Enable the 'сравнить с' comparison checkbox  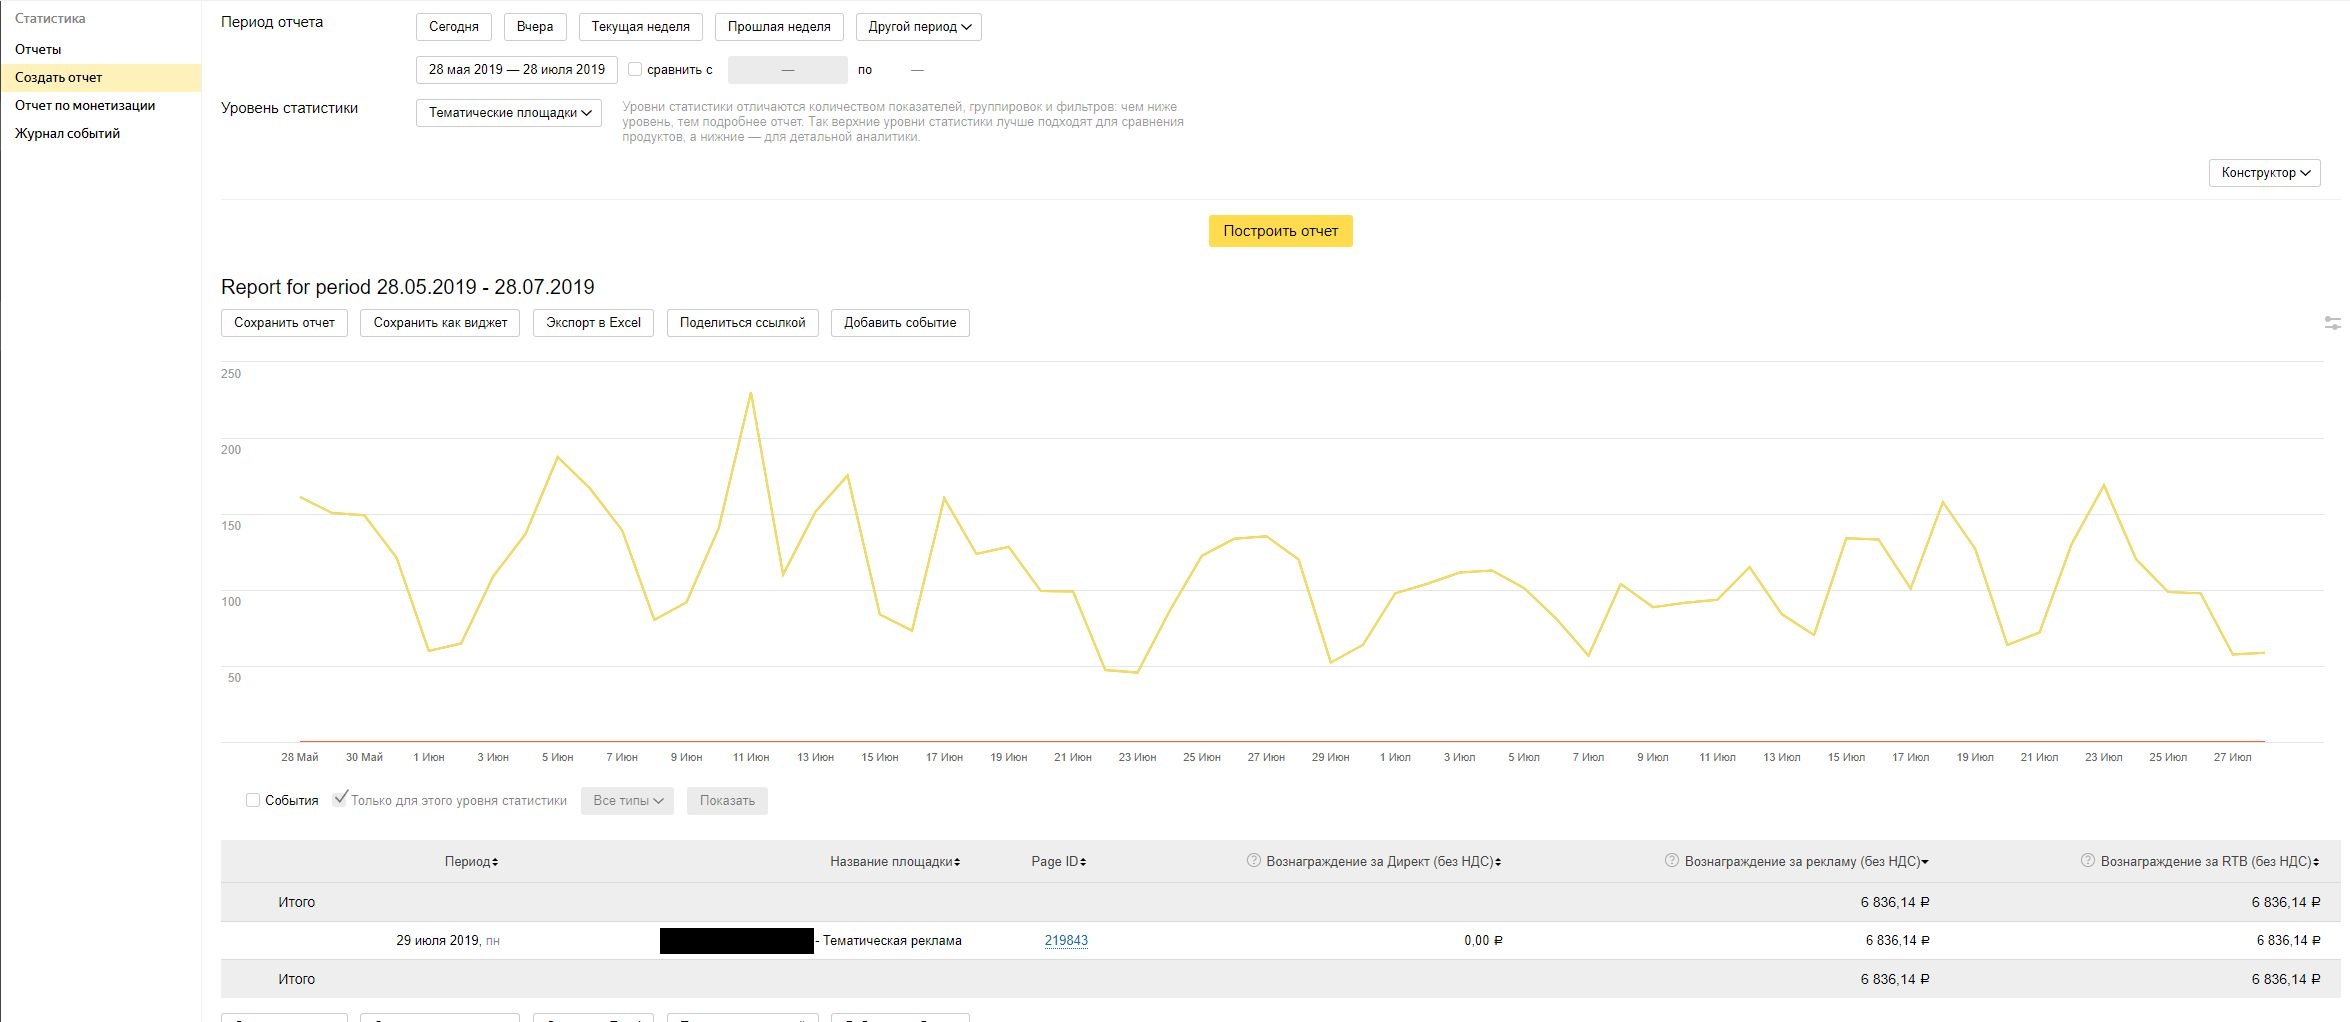[x=635, y=69]
